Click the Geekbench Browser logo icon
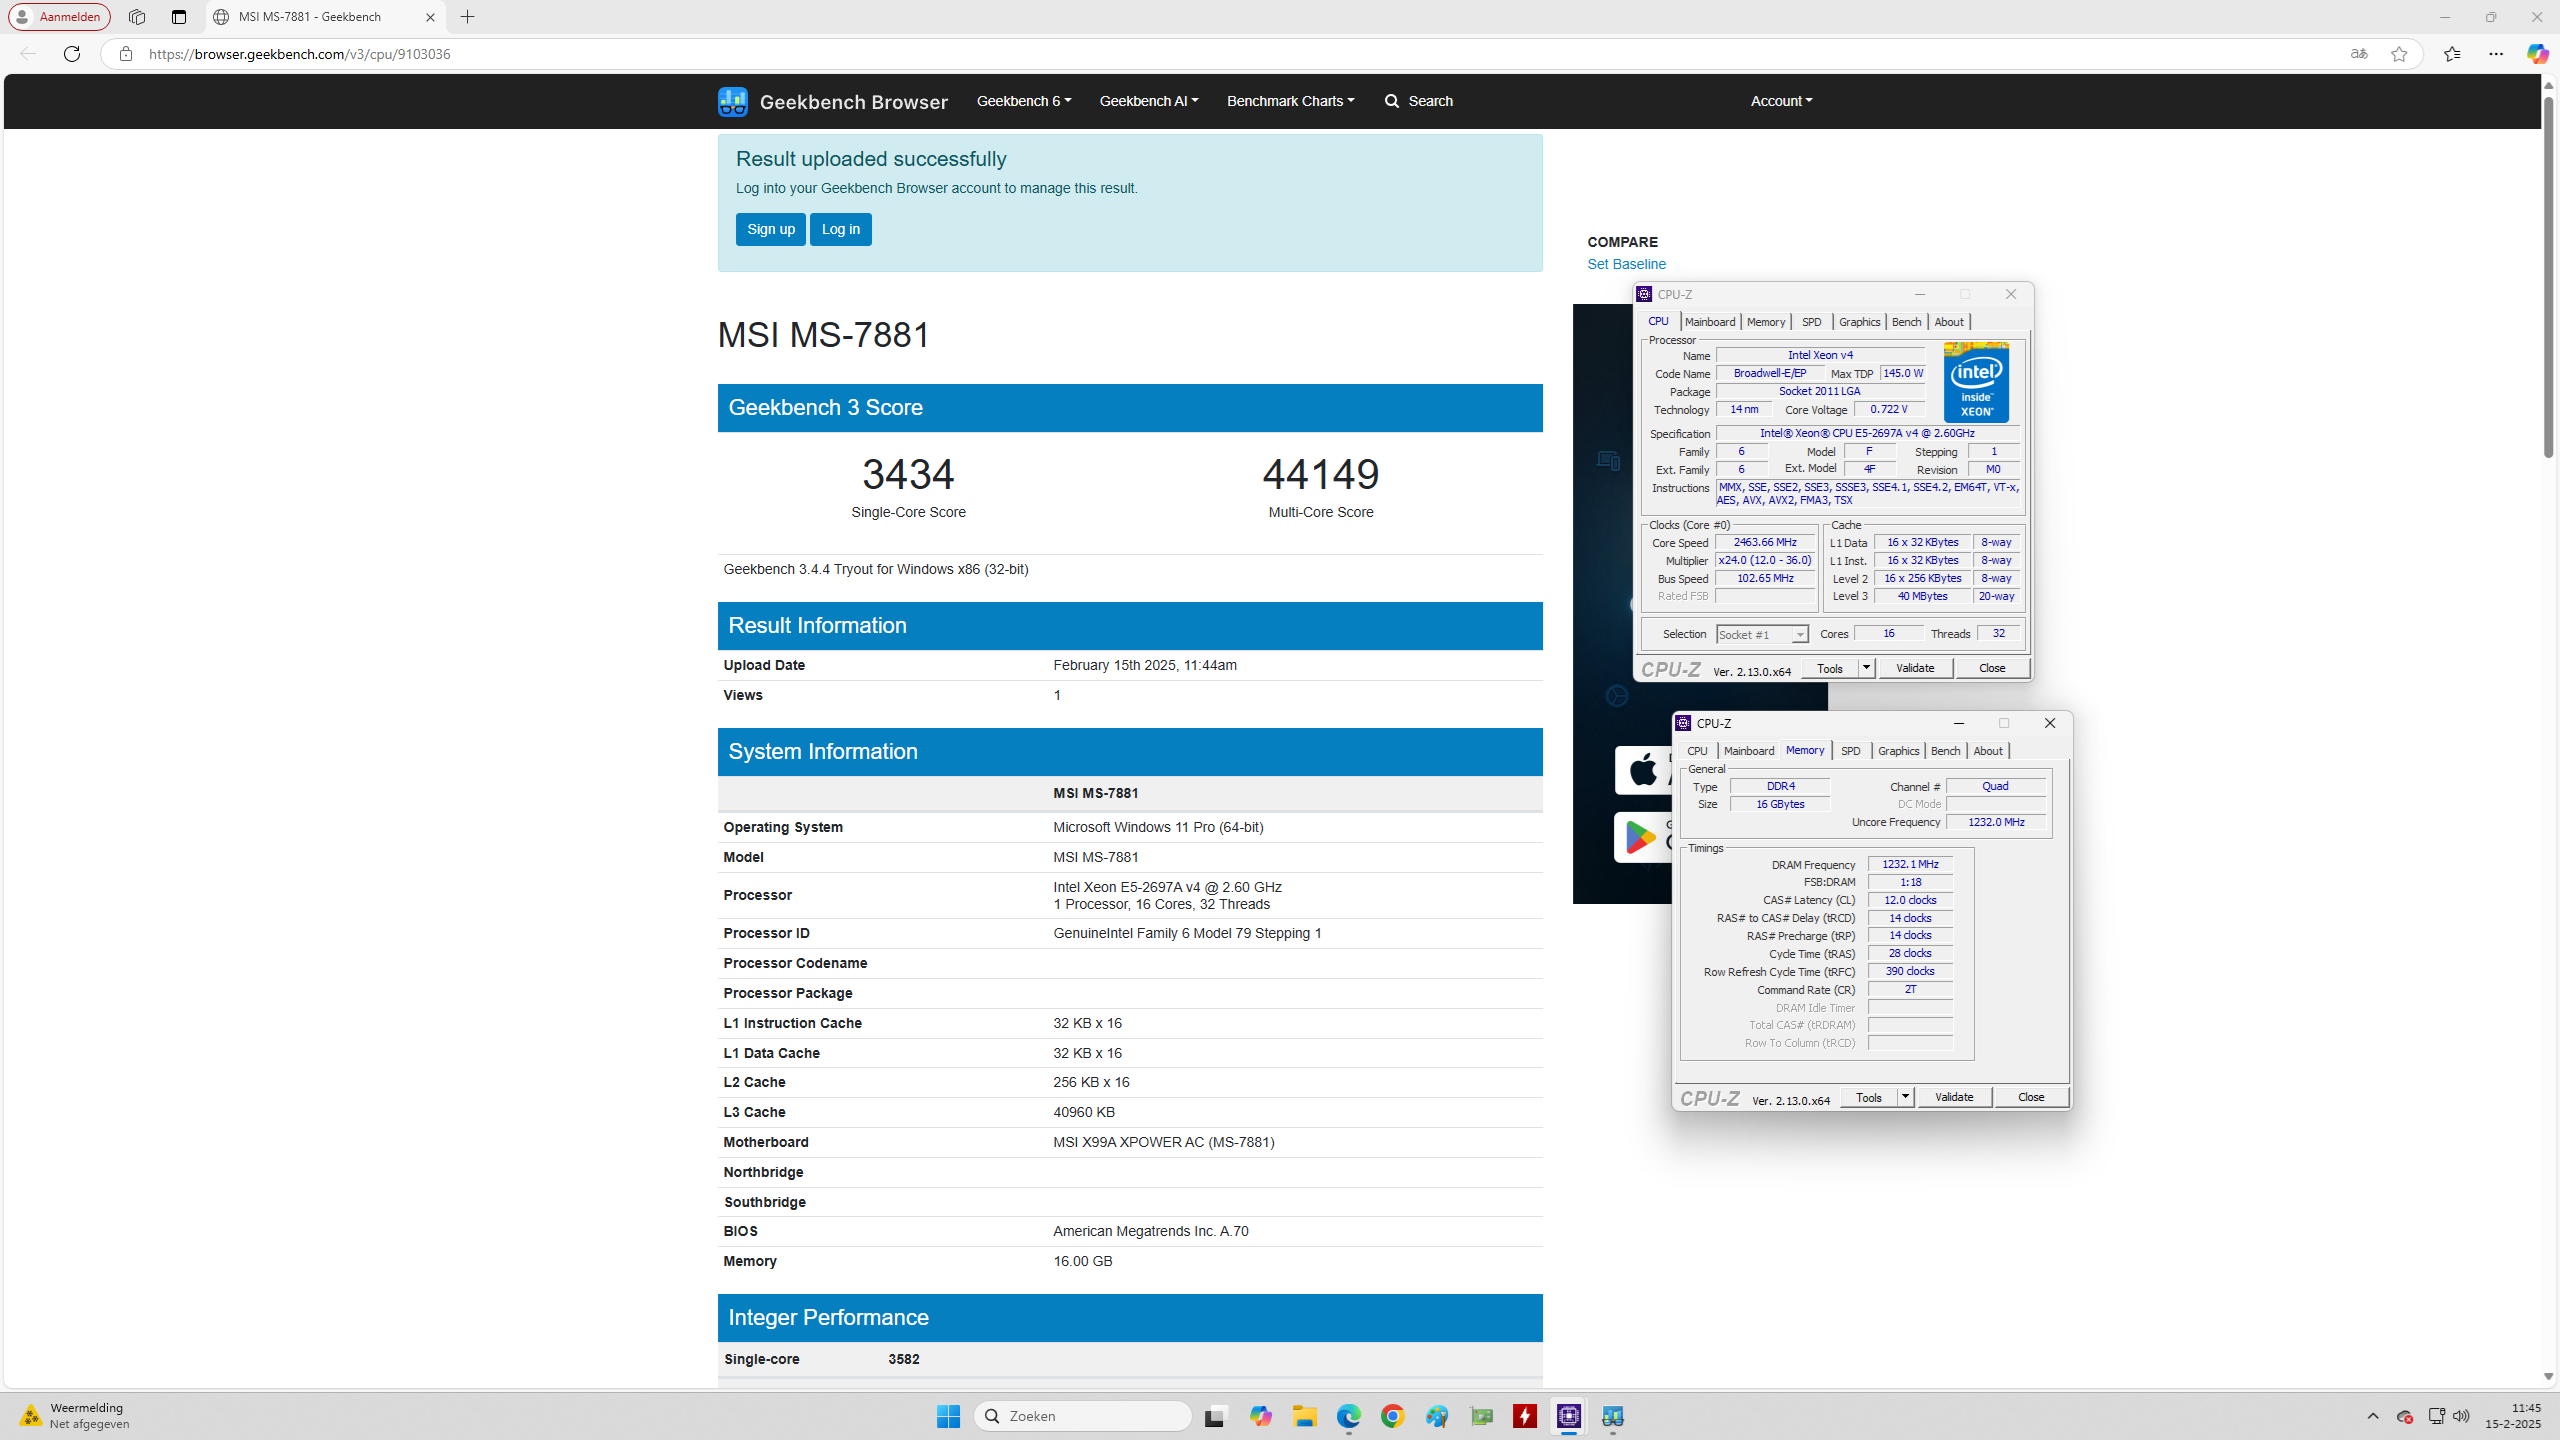Image resolution: width=2560 pixels, height=1440 pixels. pos(732,101)
